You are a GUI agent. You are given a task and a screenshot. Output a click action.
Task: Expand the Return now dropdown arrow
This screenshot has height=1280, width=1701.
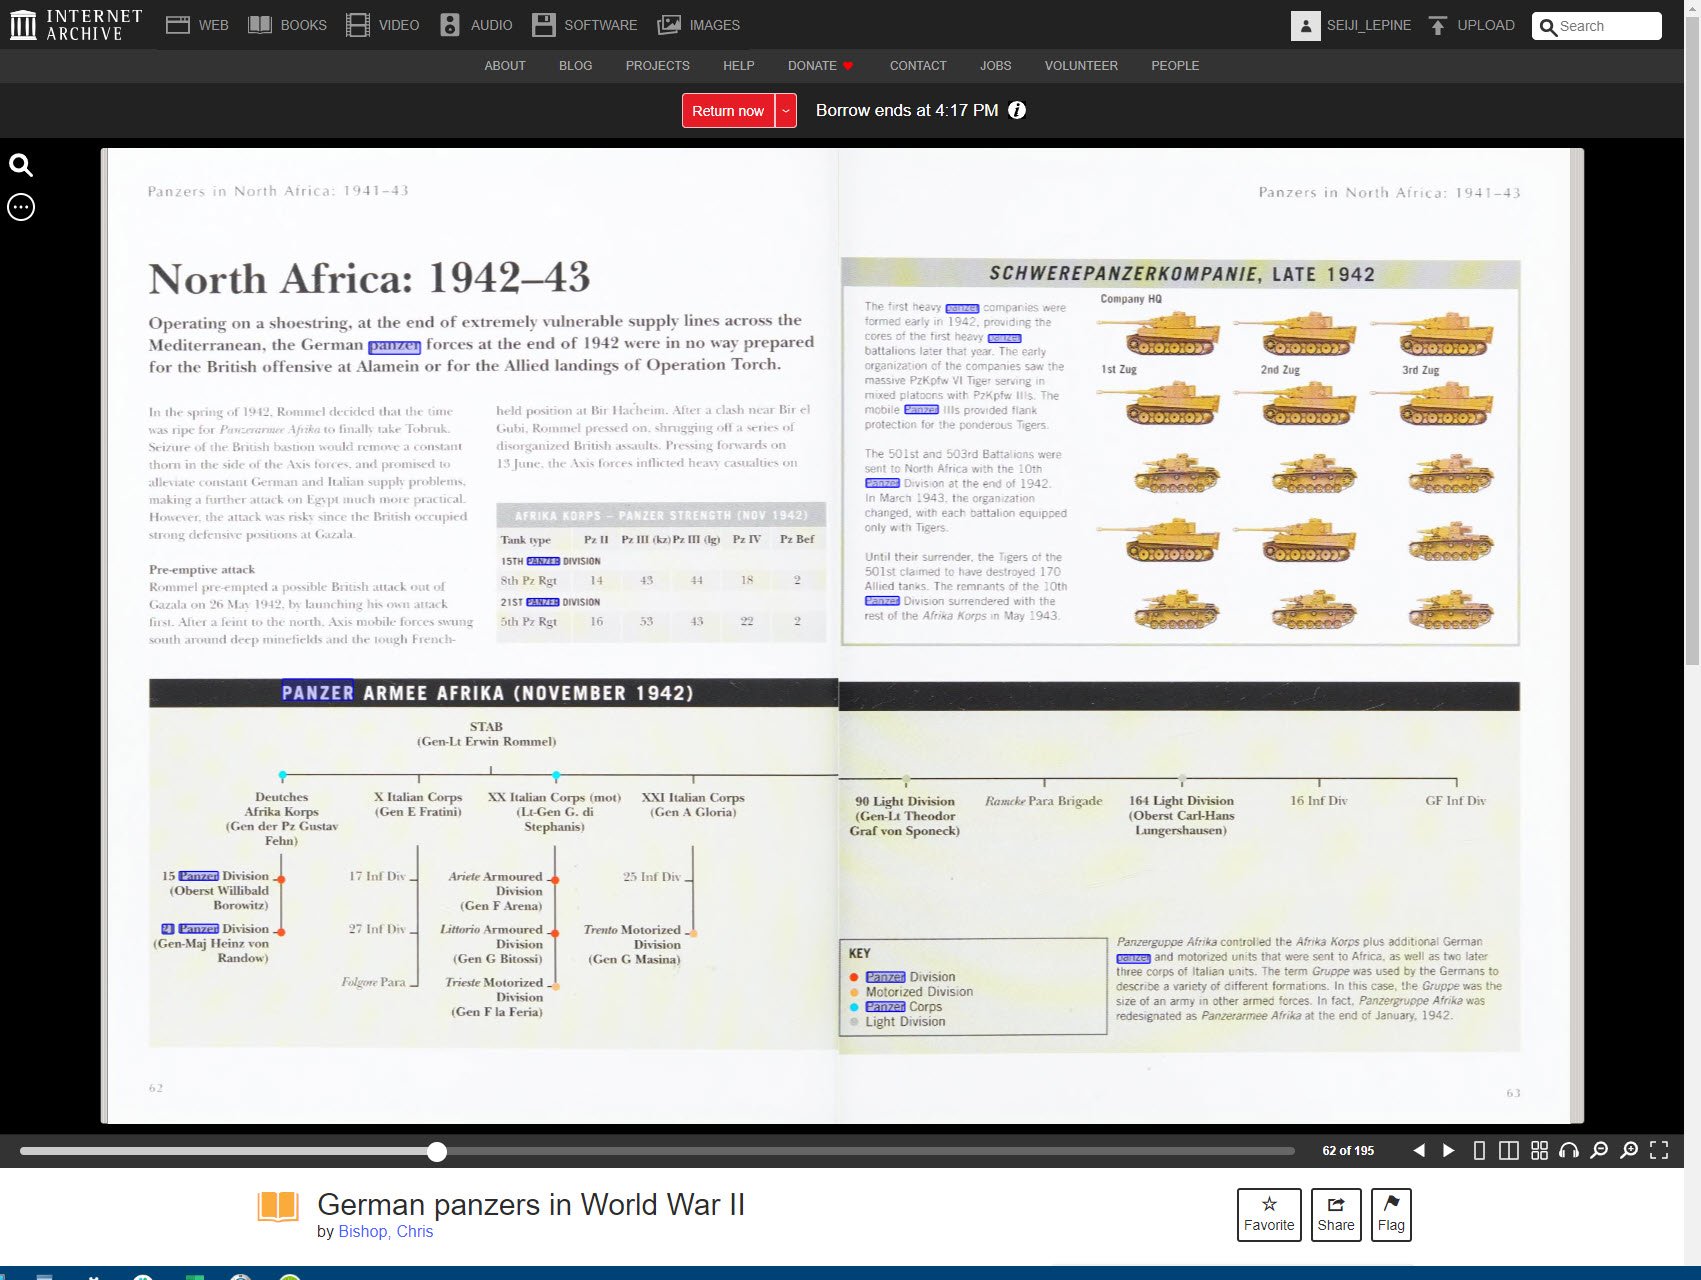click(786, 111)
